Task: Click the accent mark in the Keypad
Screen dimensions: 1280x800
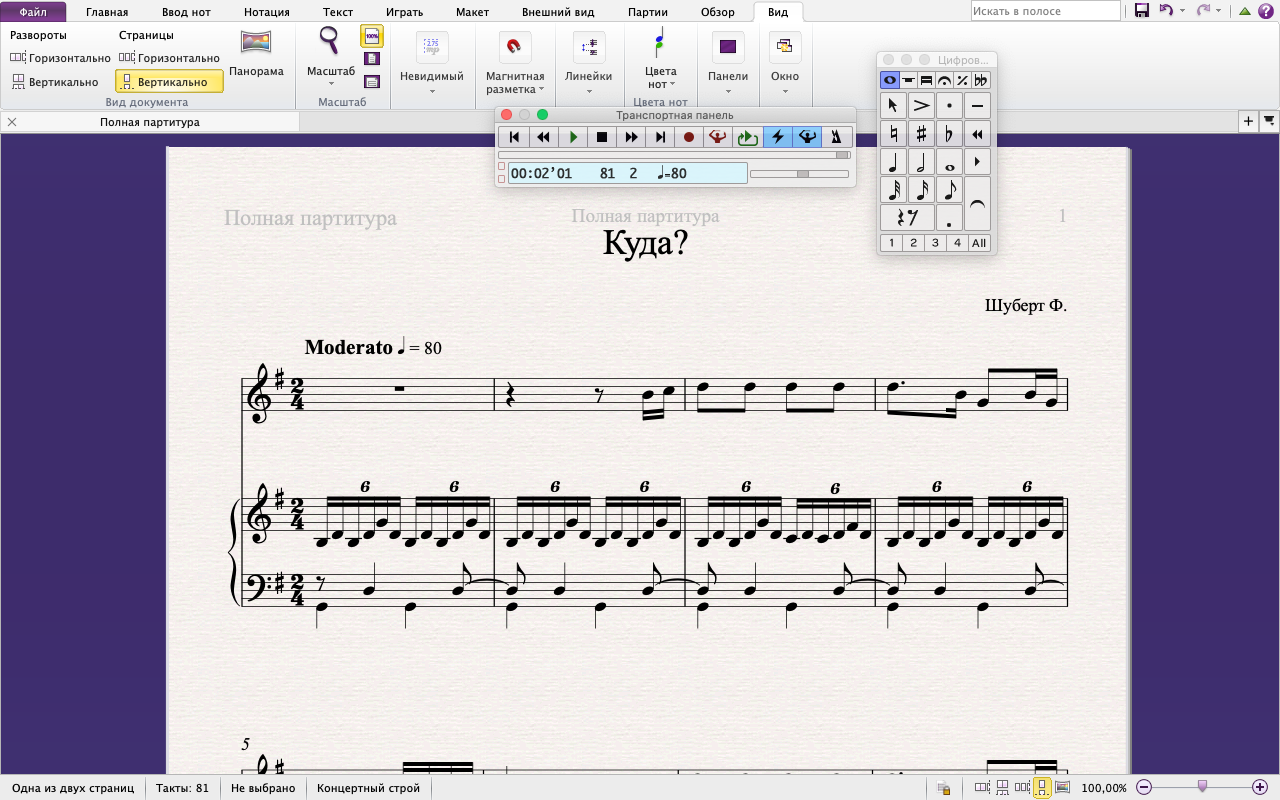Action: [x=921, y=105]
